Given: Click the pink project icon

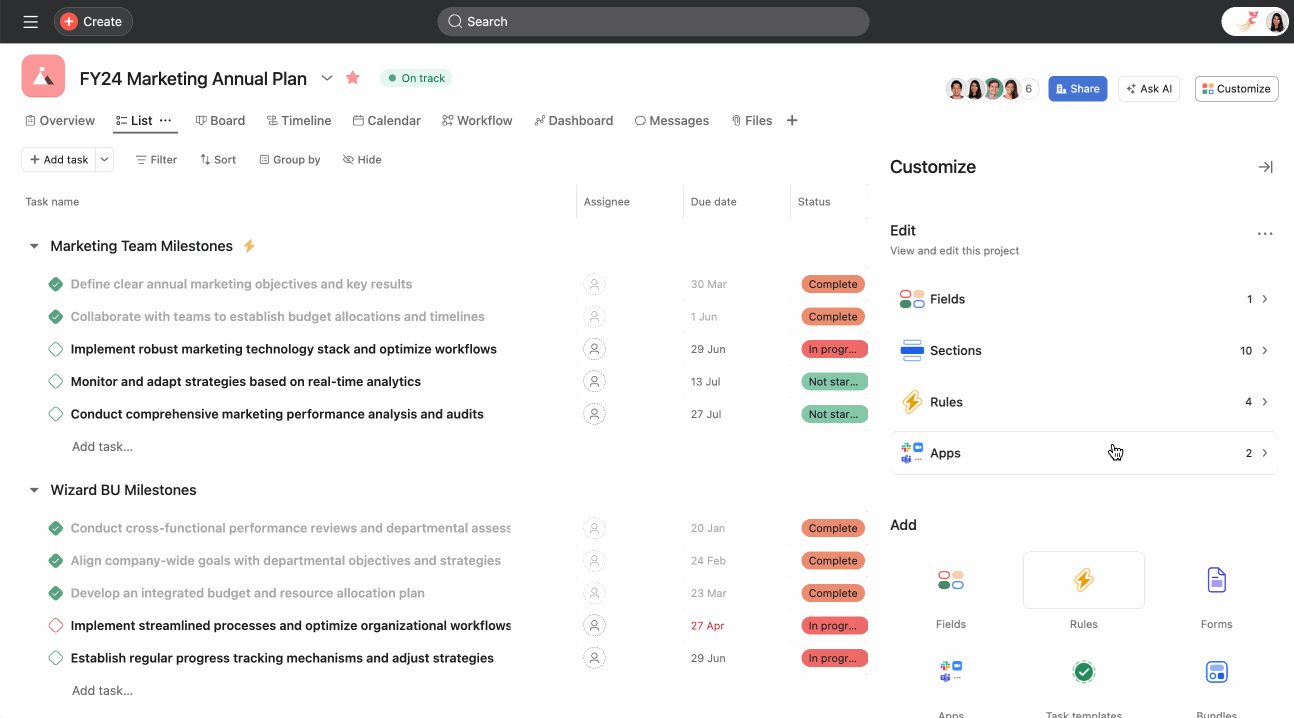Looking at the screenshot, I should [x=43, y=76].
